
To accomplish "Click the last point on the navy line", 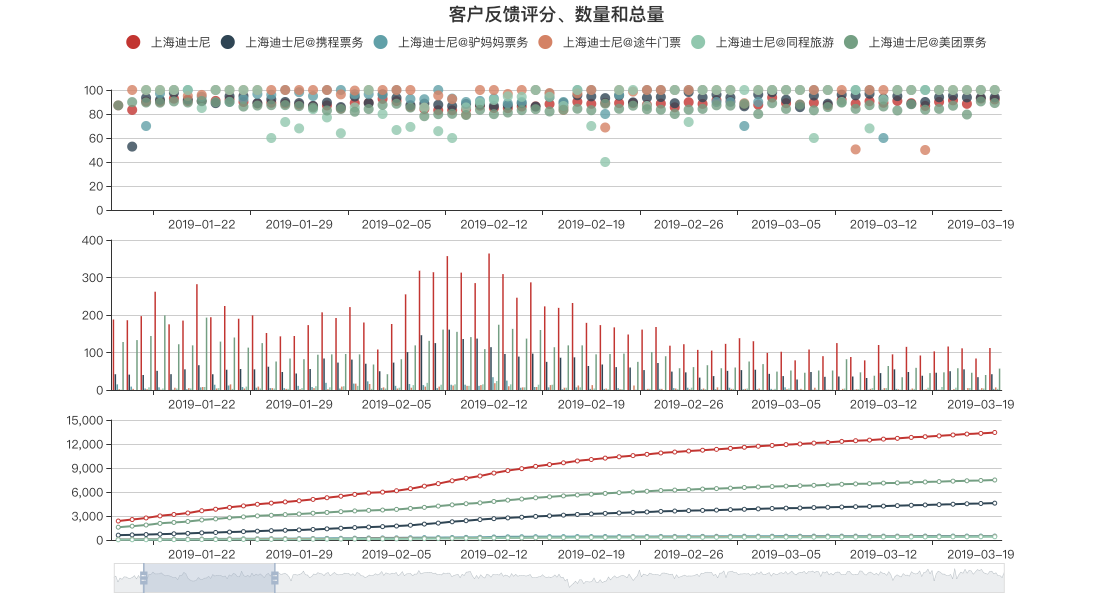I will click(x=994, y=503).
